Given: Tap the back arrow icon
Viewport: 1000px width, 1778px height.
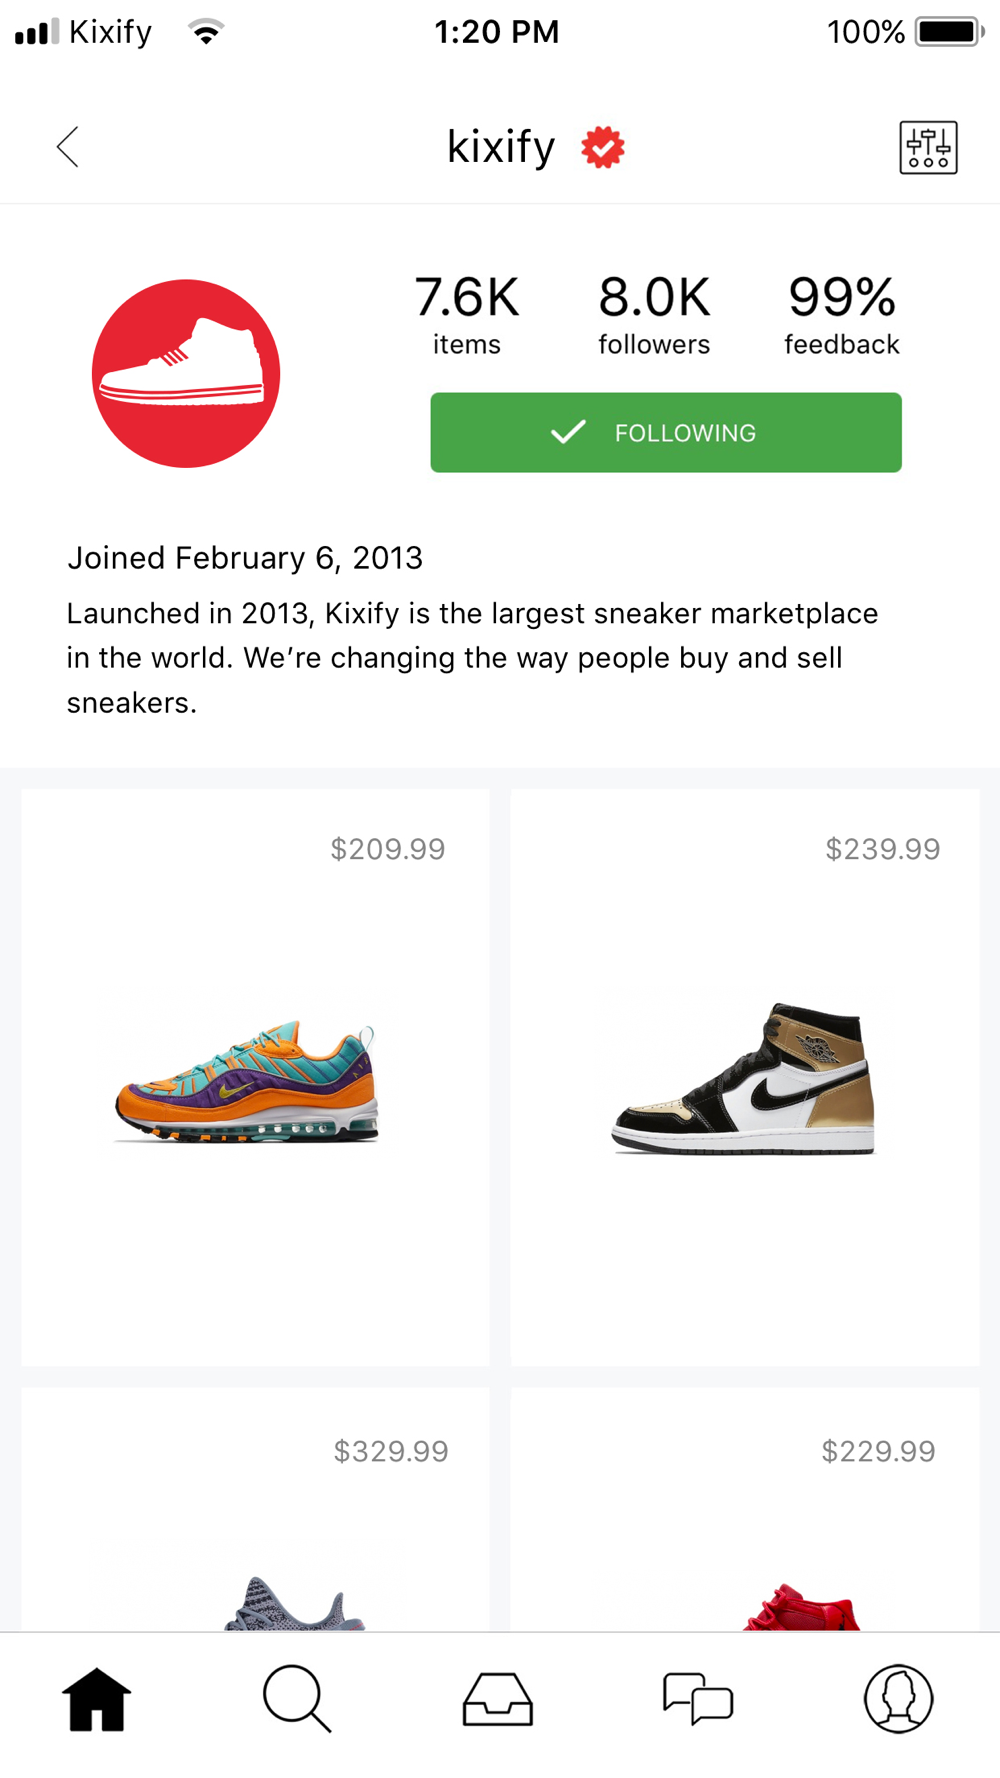Looking at the screenshot, I should click(68, 147).
